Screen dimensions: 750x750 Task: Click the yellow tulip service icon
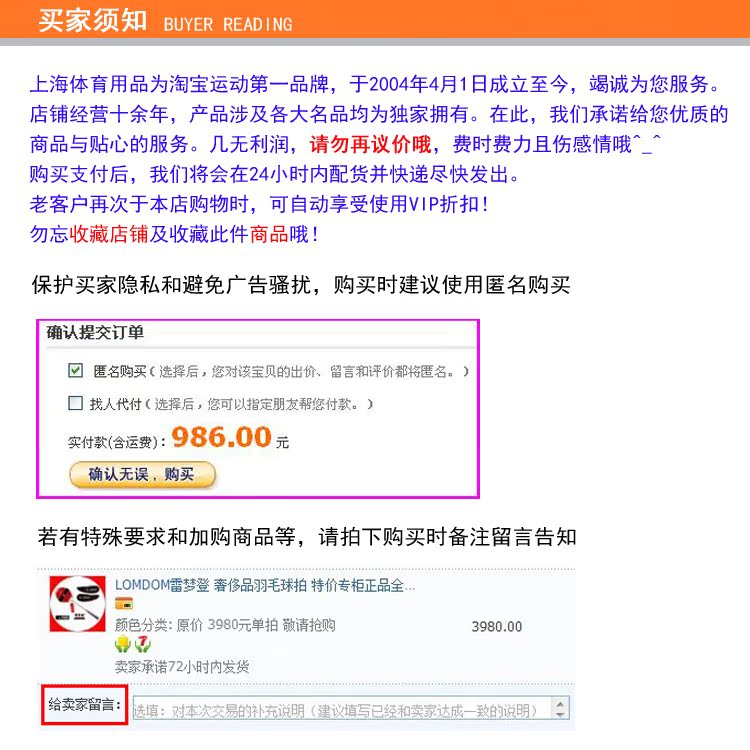pyautogui.click(x=123, y=644)
